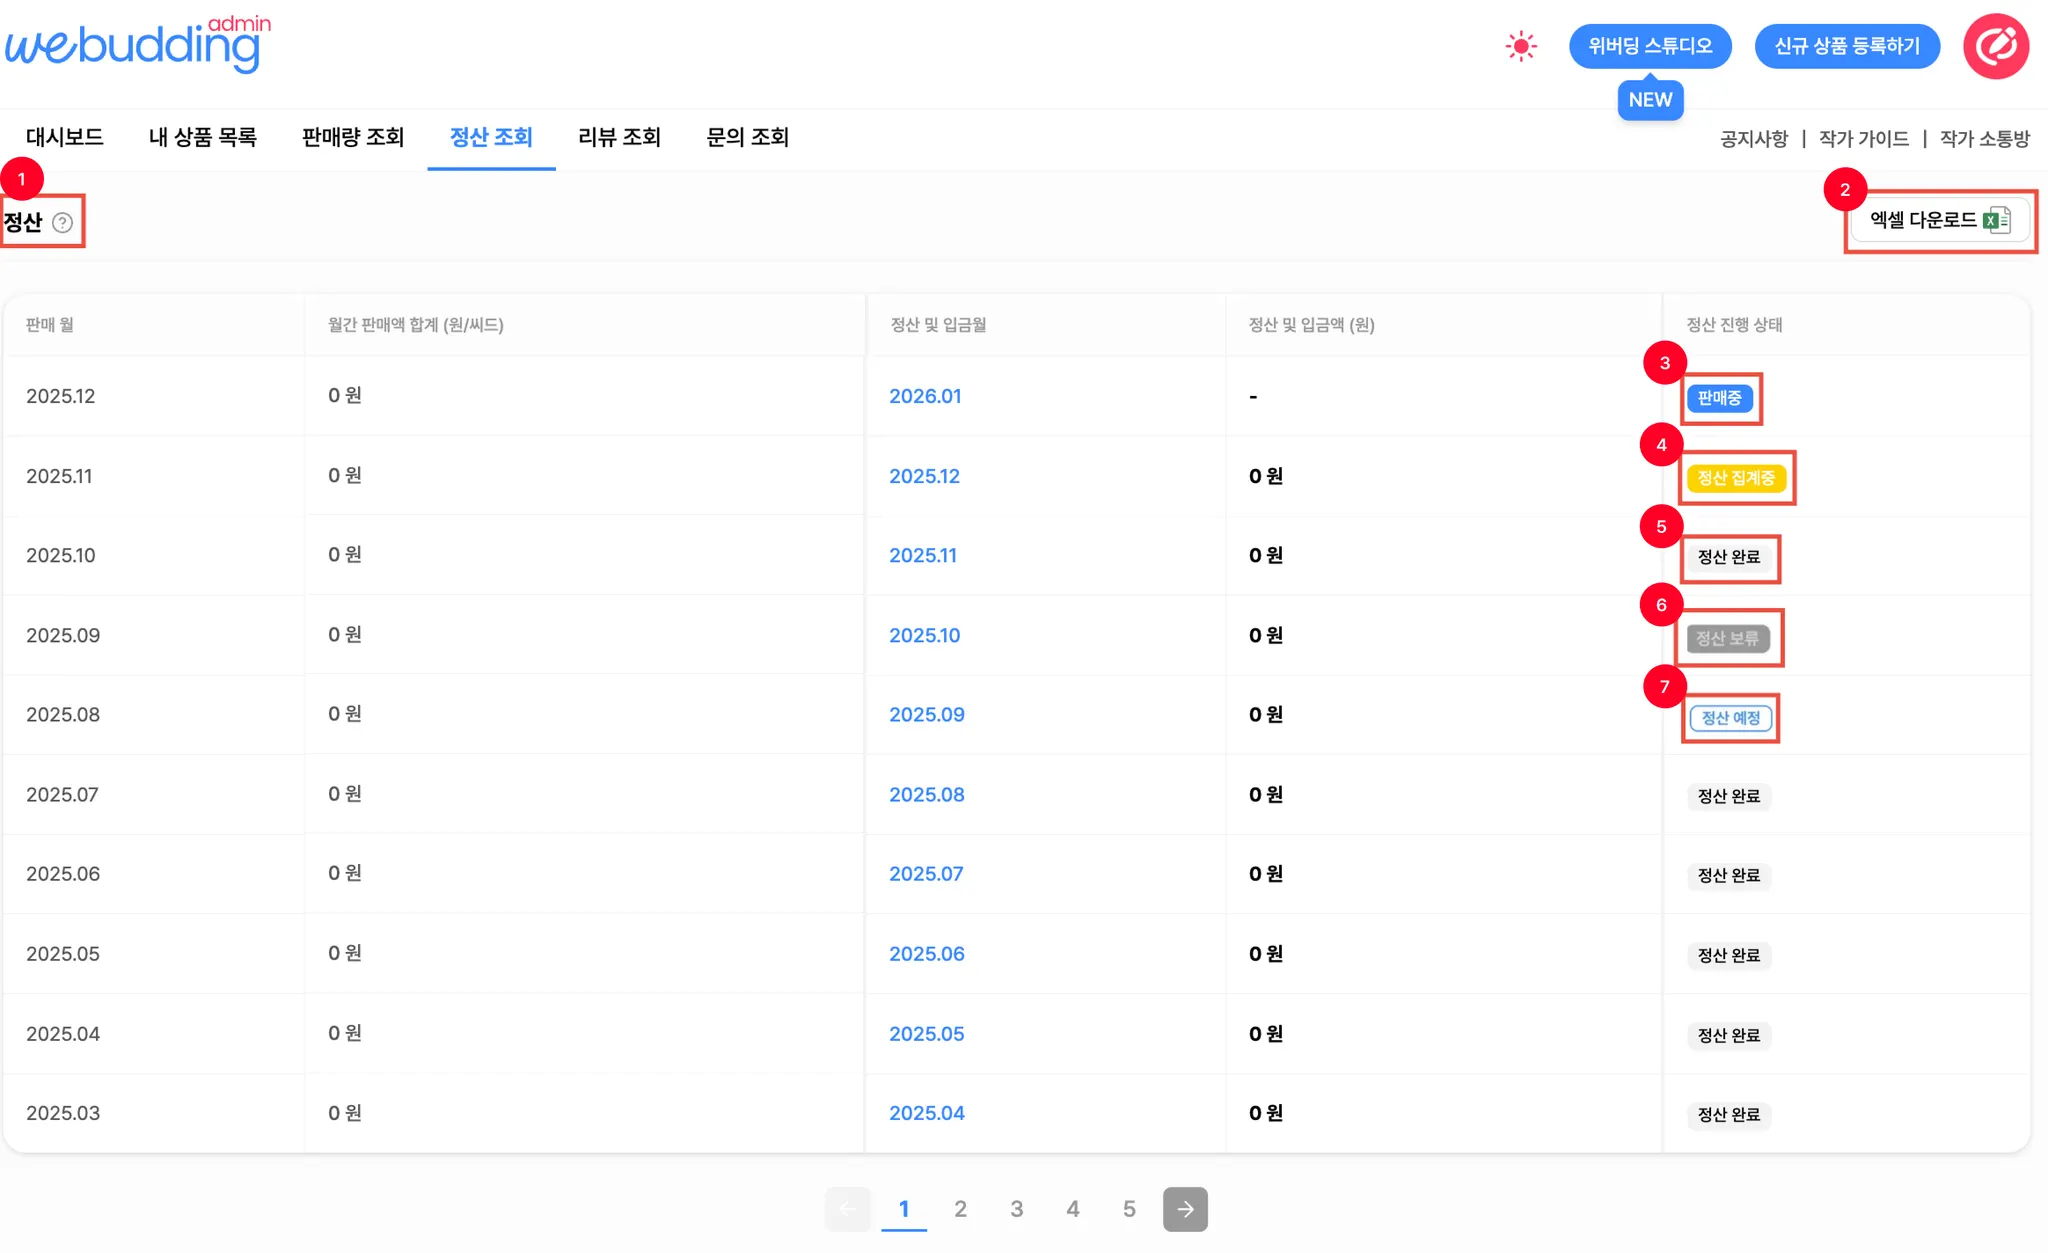Viewport: 2048px width, 1253px height.
Task: Click the disabled previous page arrow
Action: (x=847, y=1209)
